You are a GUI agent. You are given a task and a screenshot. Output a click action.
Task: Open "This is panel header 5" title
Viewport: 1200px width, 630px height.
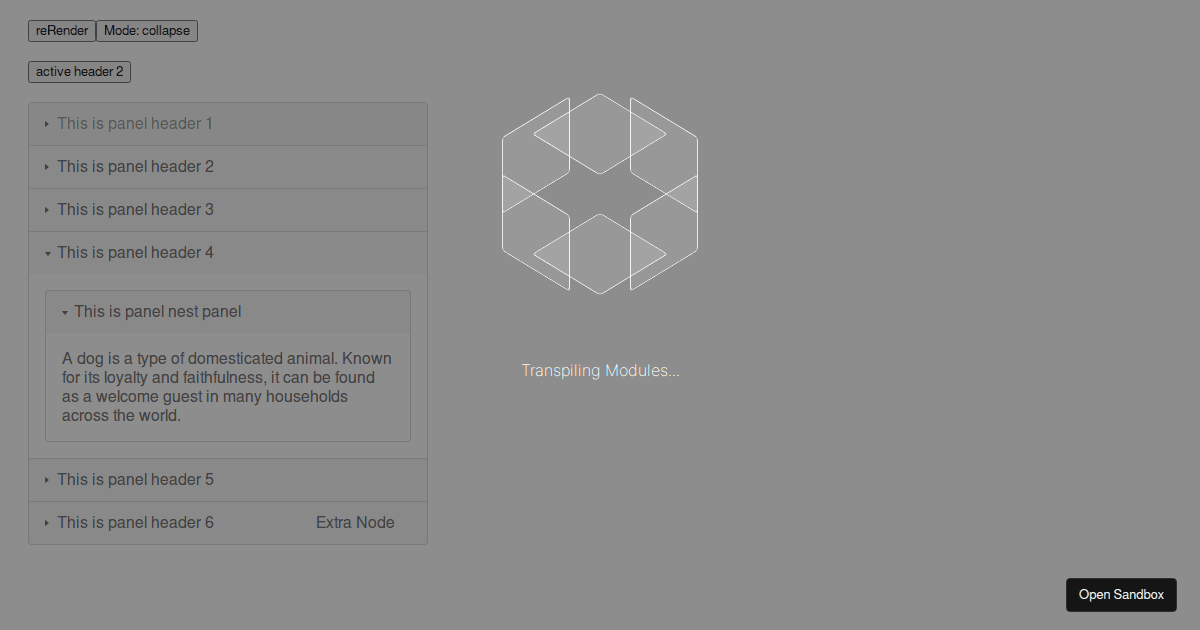pos(135,480)
